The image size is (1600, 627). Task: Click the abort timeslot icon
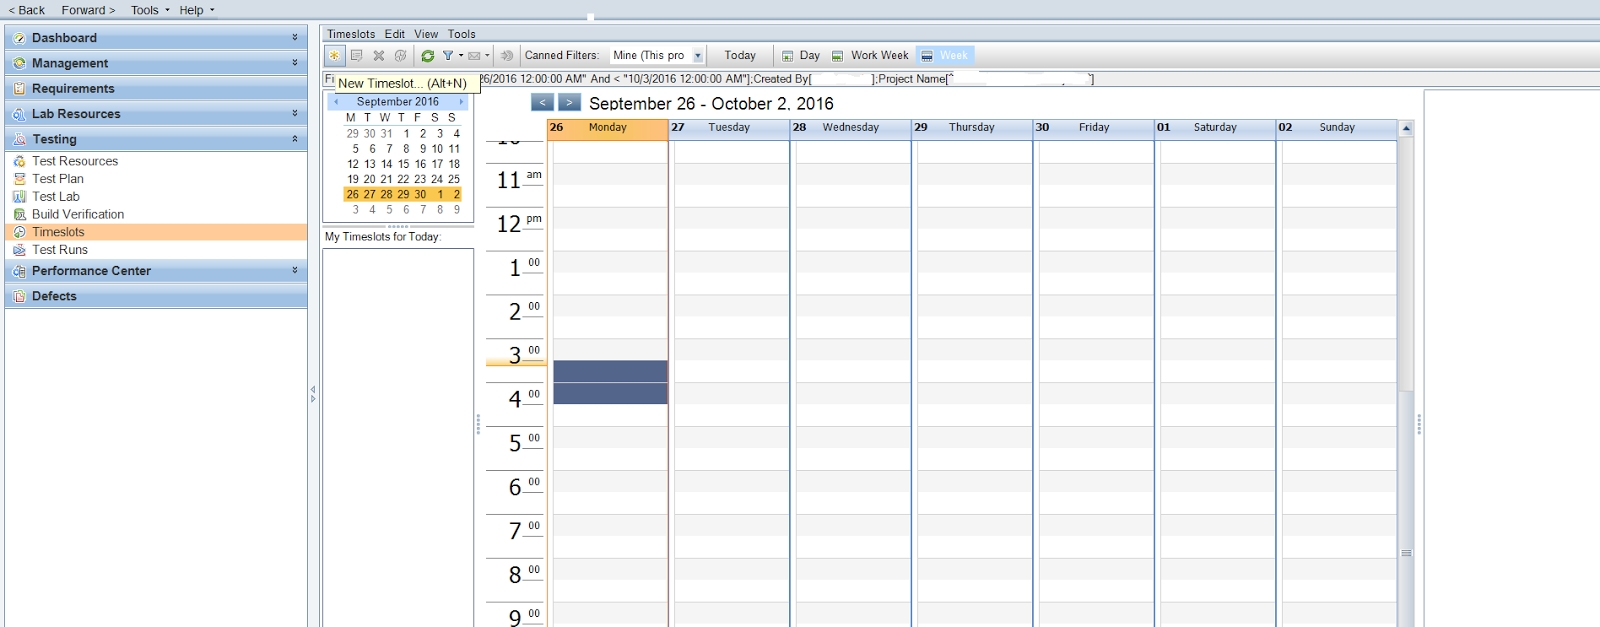401,56
